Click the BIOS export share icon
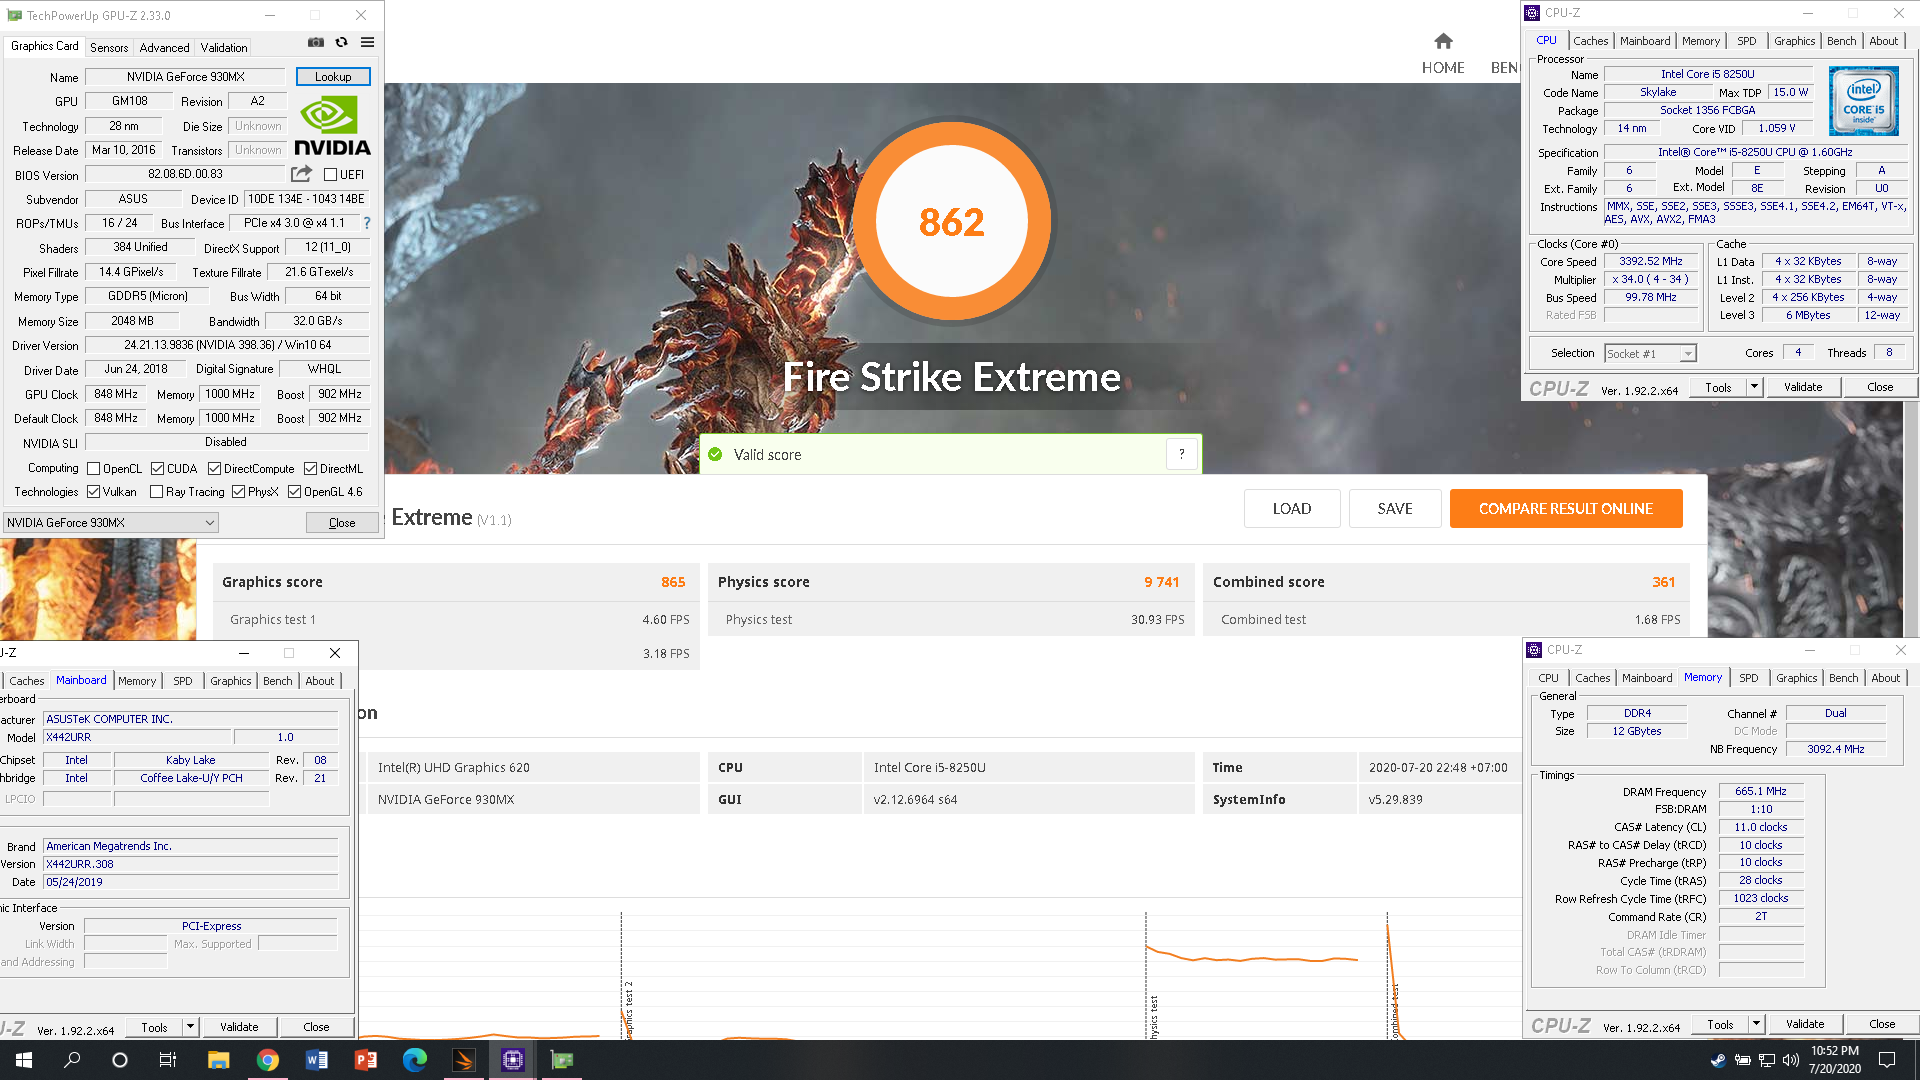 click(x=301, y=174)
